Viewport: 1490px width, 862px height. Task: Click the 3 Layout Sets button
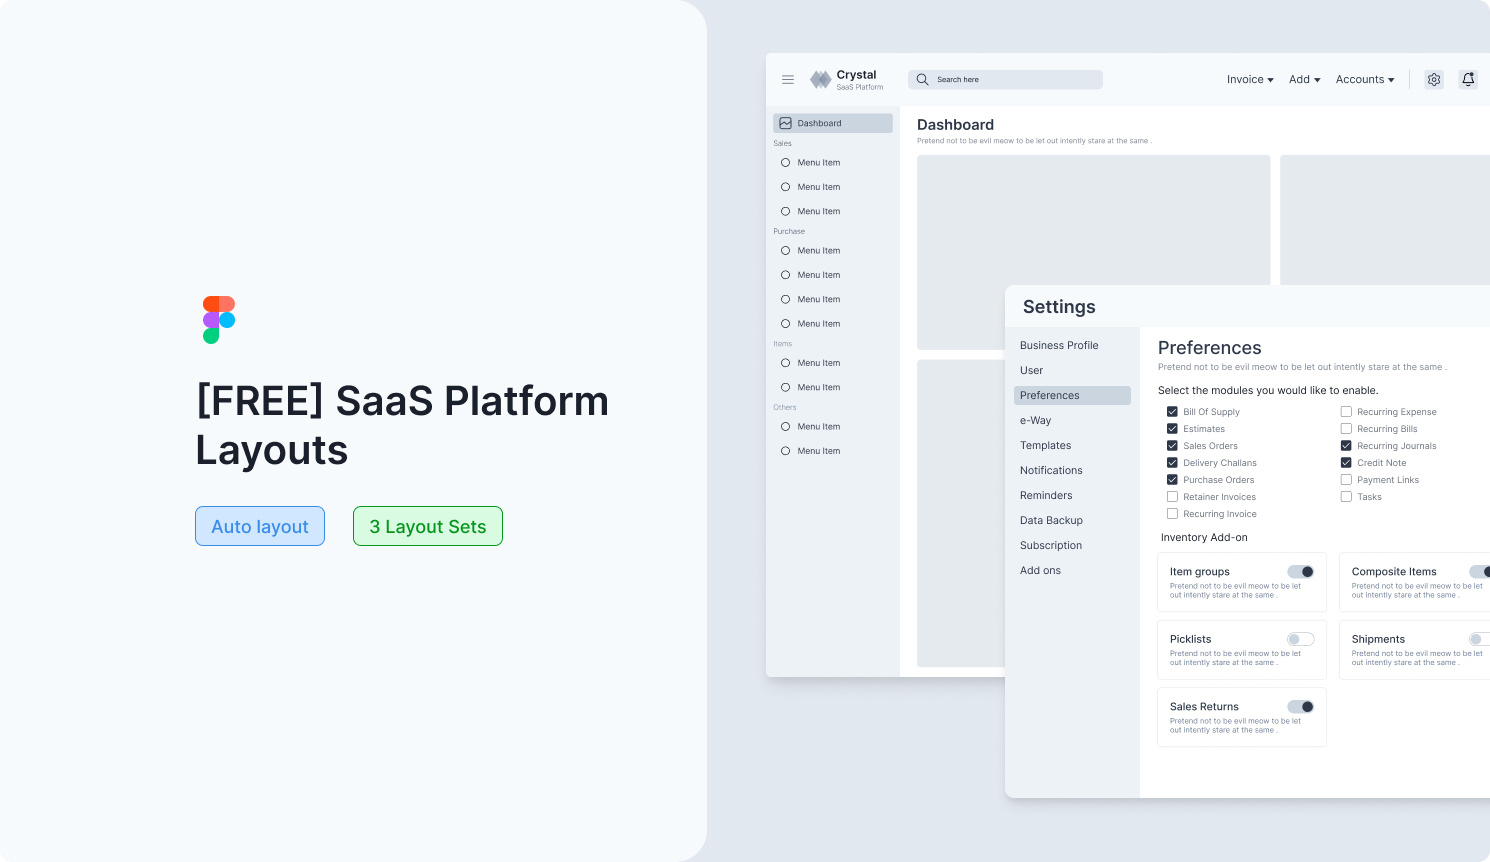[x=428, y=526]
